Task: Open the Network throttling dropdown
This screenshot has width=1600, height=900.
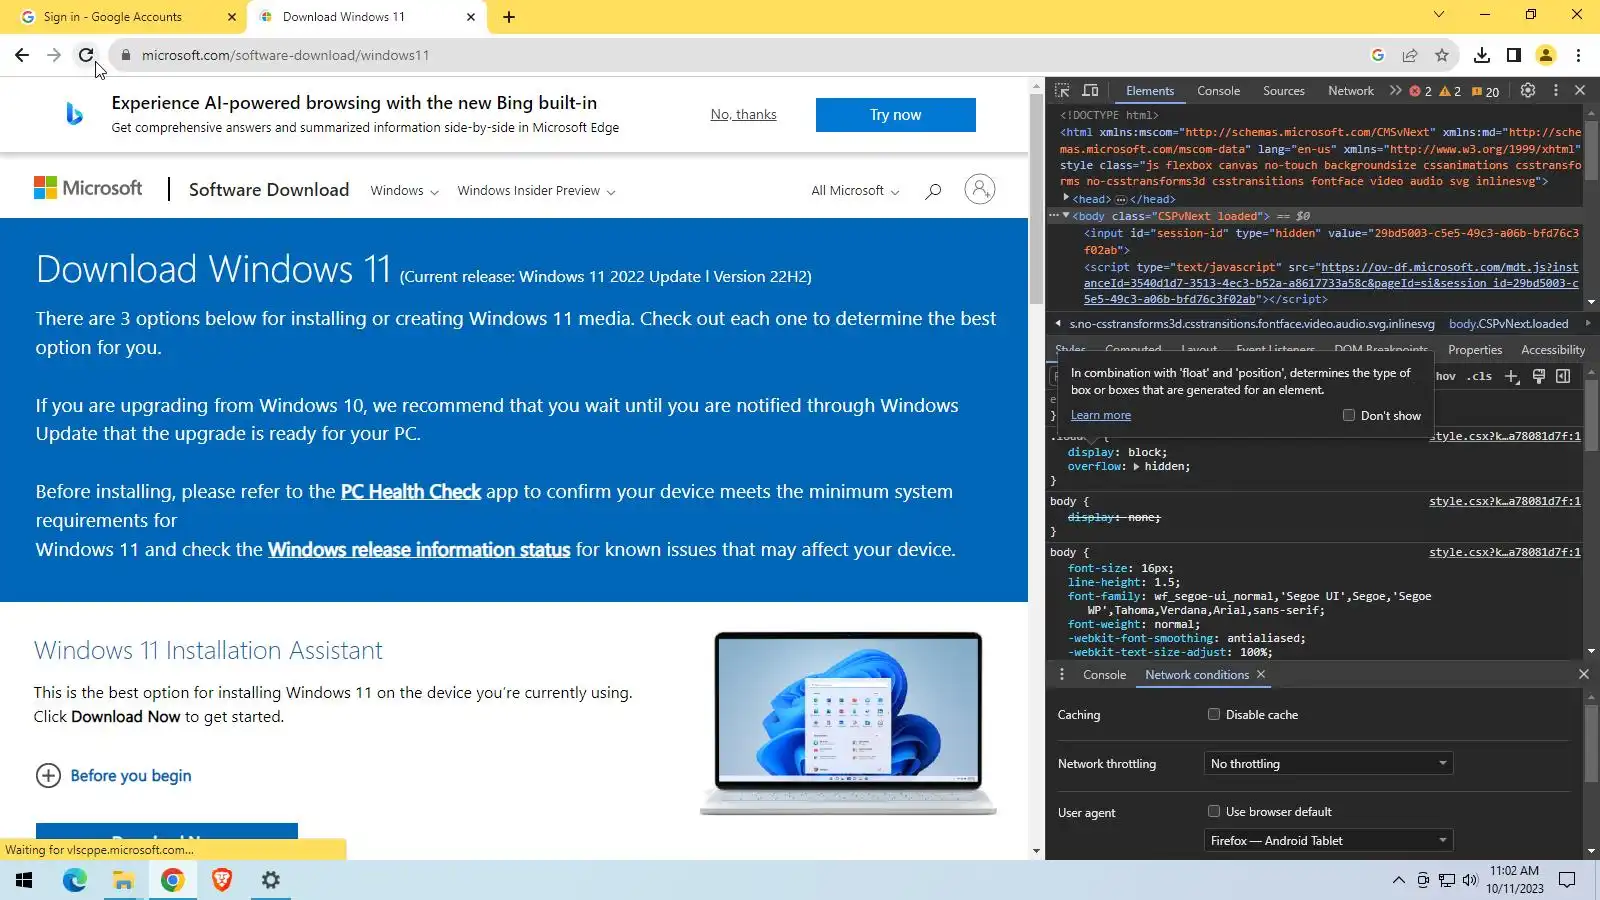Action: tap(1328, 764)
